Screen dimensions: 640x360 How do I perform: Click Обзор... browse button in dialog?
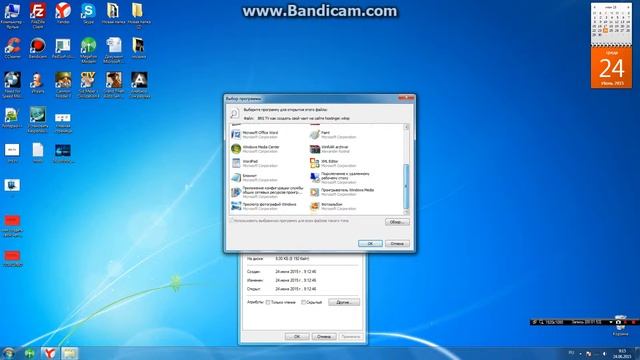click(397, 222)
